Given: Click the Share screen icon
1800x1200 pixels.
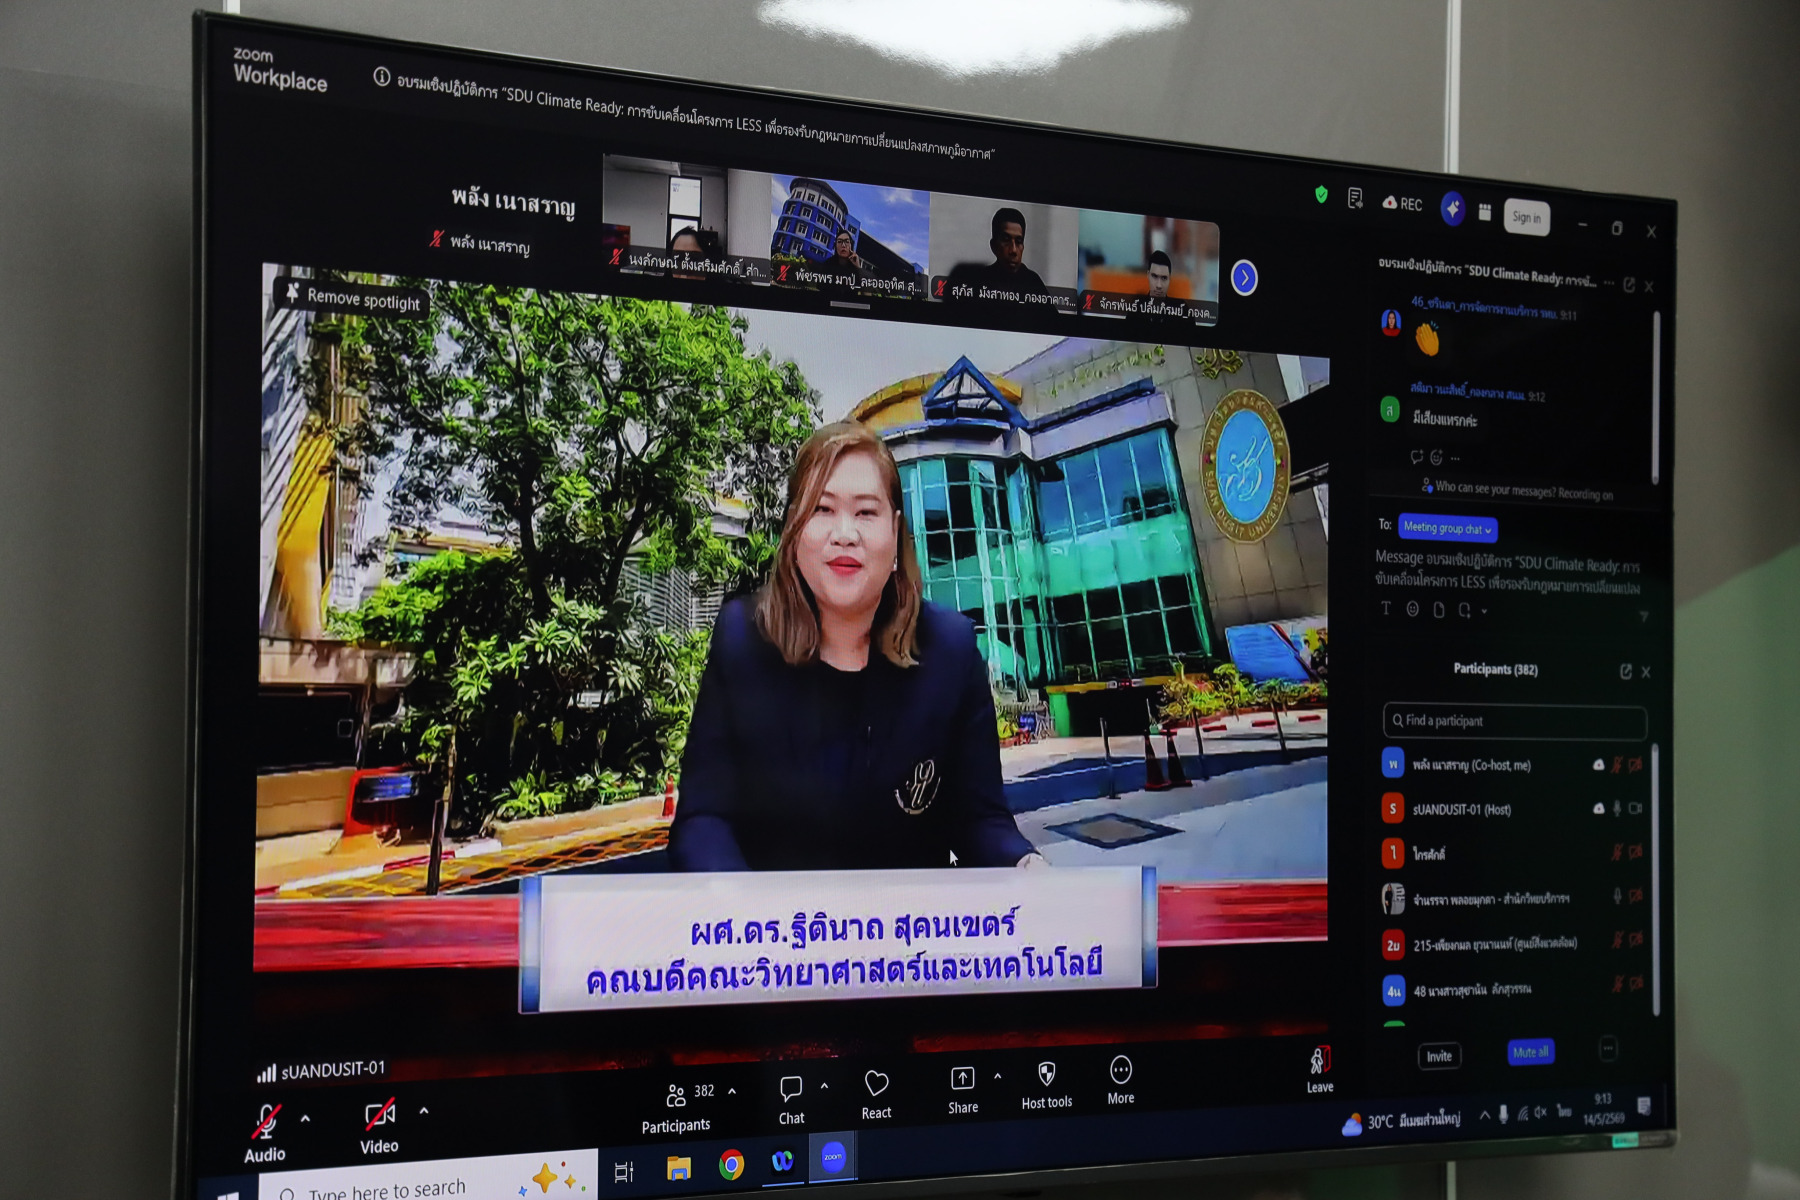Looking at the screenshot, I should [x=962, y=1078].
